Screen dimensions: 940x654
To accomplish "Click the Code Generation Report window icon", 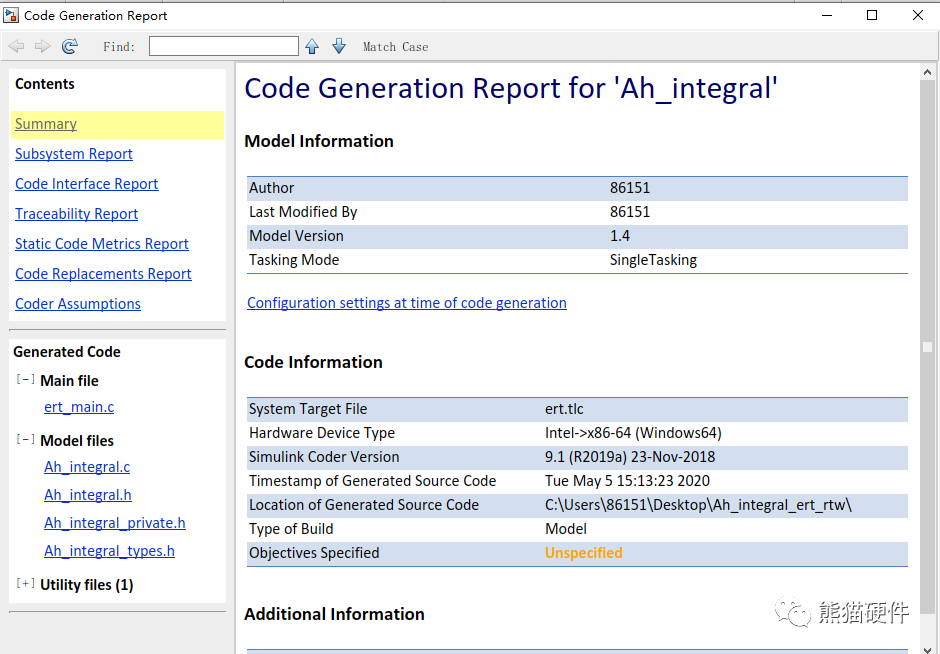I will [11, 15].
